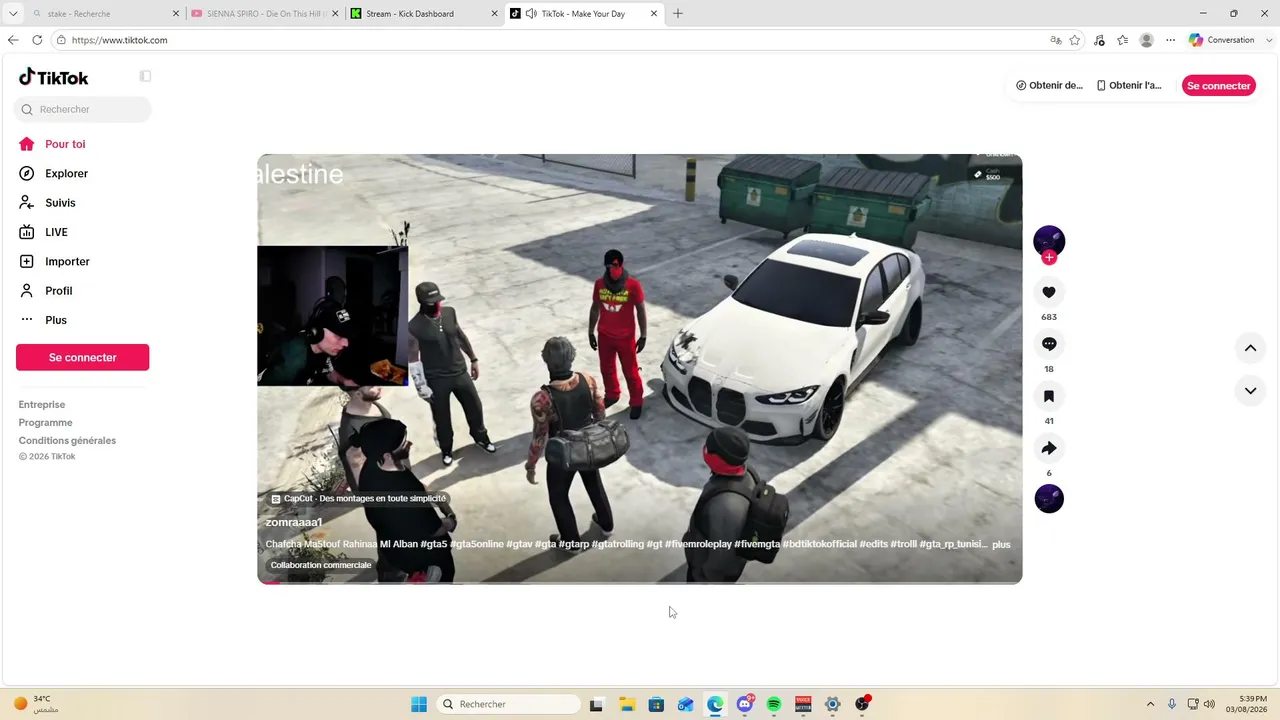This screenshot has height=720, width=1280.
Task: Click the sidebar Se connecter button
Action: [83, 357]
